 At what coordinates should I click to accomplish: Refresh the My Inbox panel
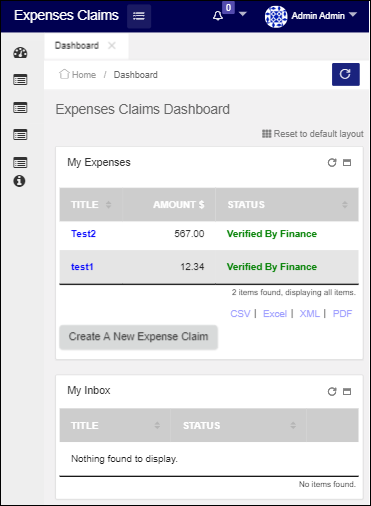[x=332, y=391]
